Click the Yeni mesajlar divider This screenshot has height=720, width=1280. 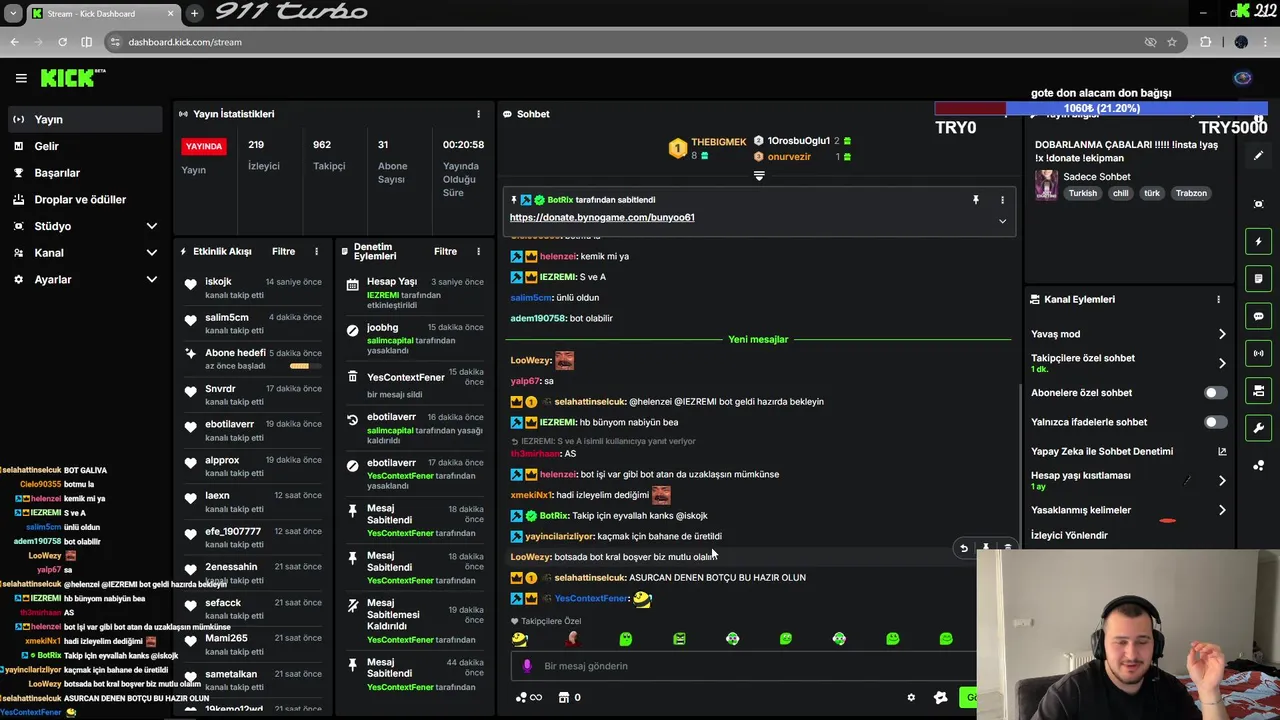[x=758, y=339]
